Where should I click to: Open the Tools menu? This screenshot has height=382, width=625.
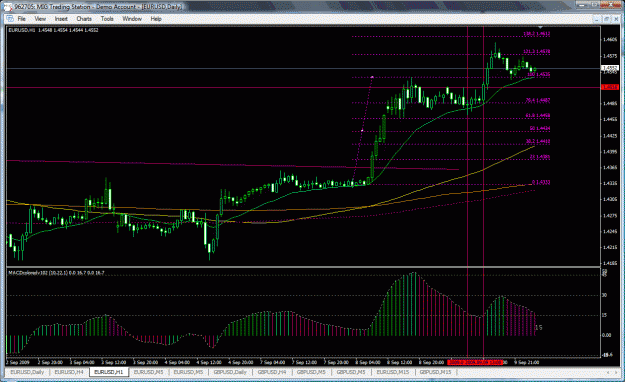click(x=107, y=19)
